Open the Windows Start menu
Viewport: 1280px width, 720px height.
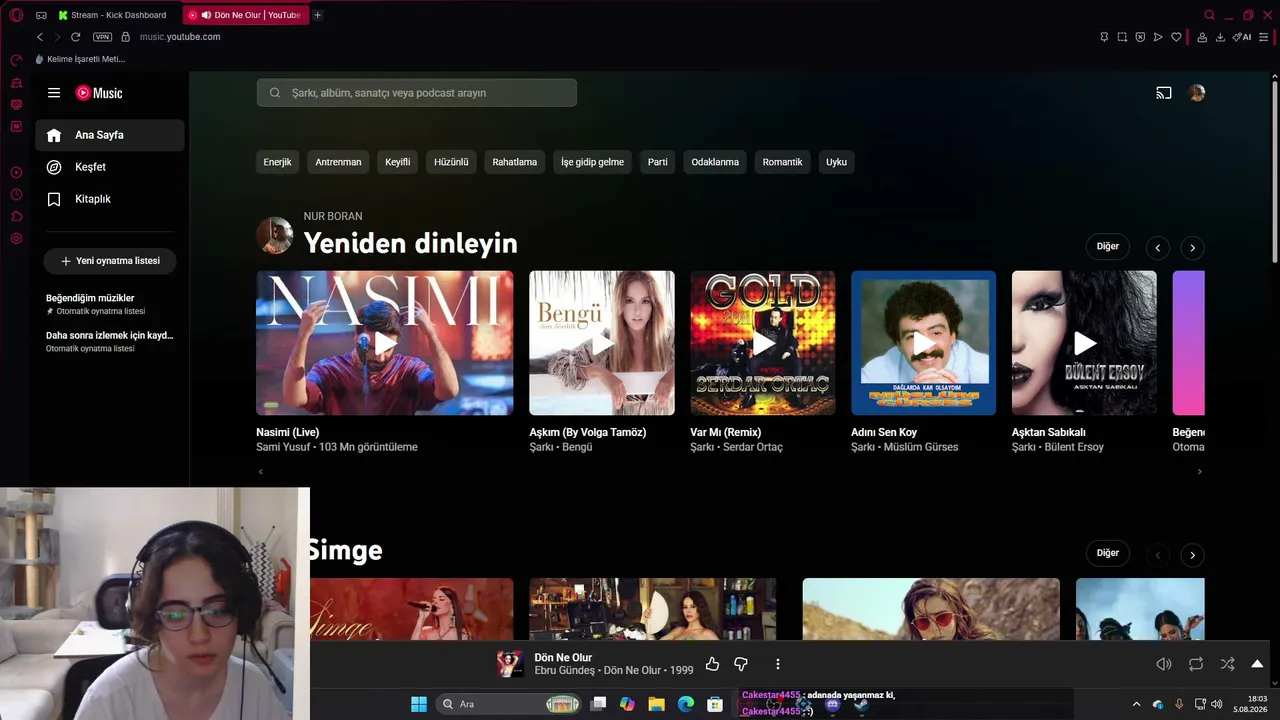point(419,704)
